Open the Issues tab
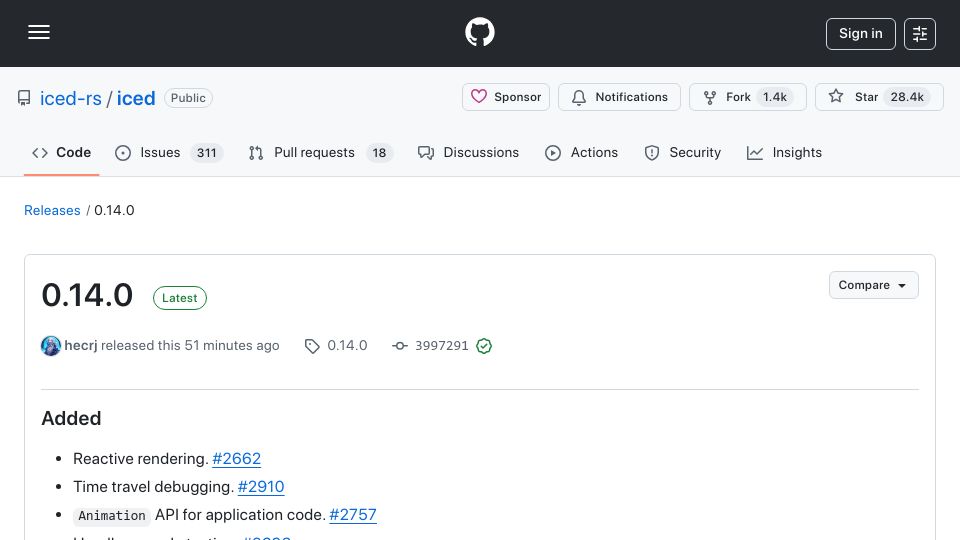960x540 pixels. coord(168,152)
